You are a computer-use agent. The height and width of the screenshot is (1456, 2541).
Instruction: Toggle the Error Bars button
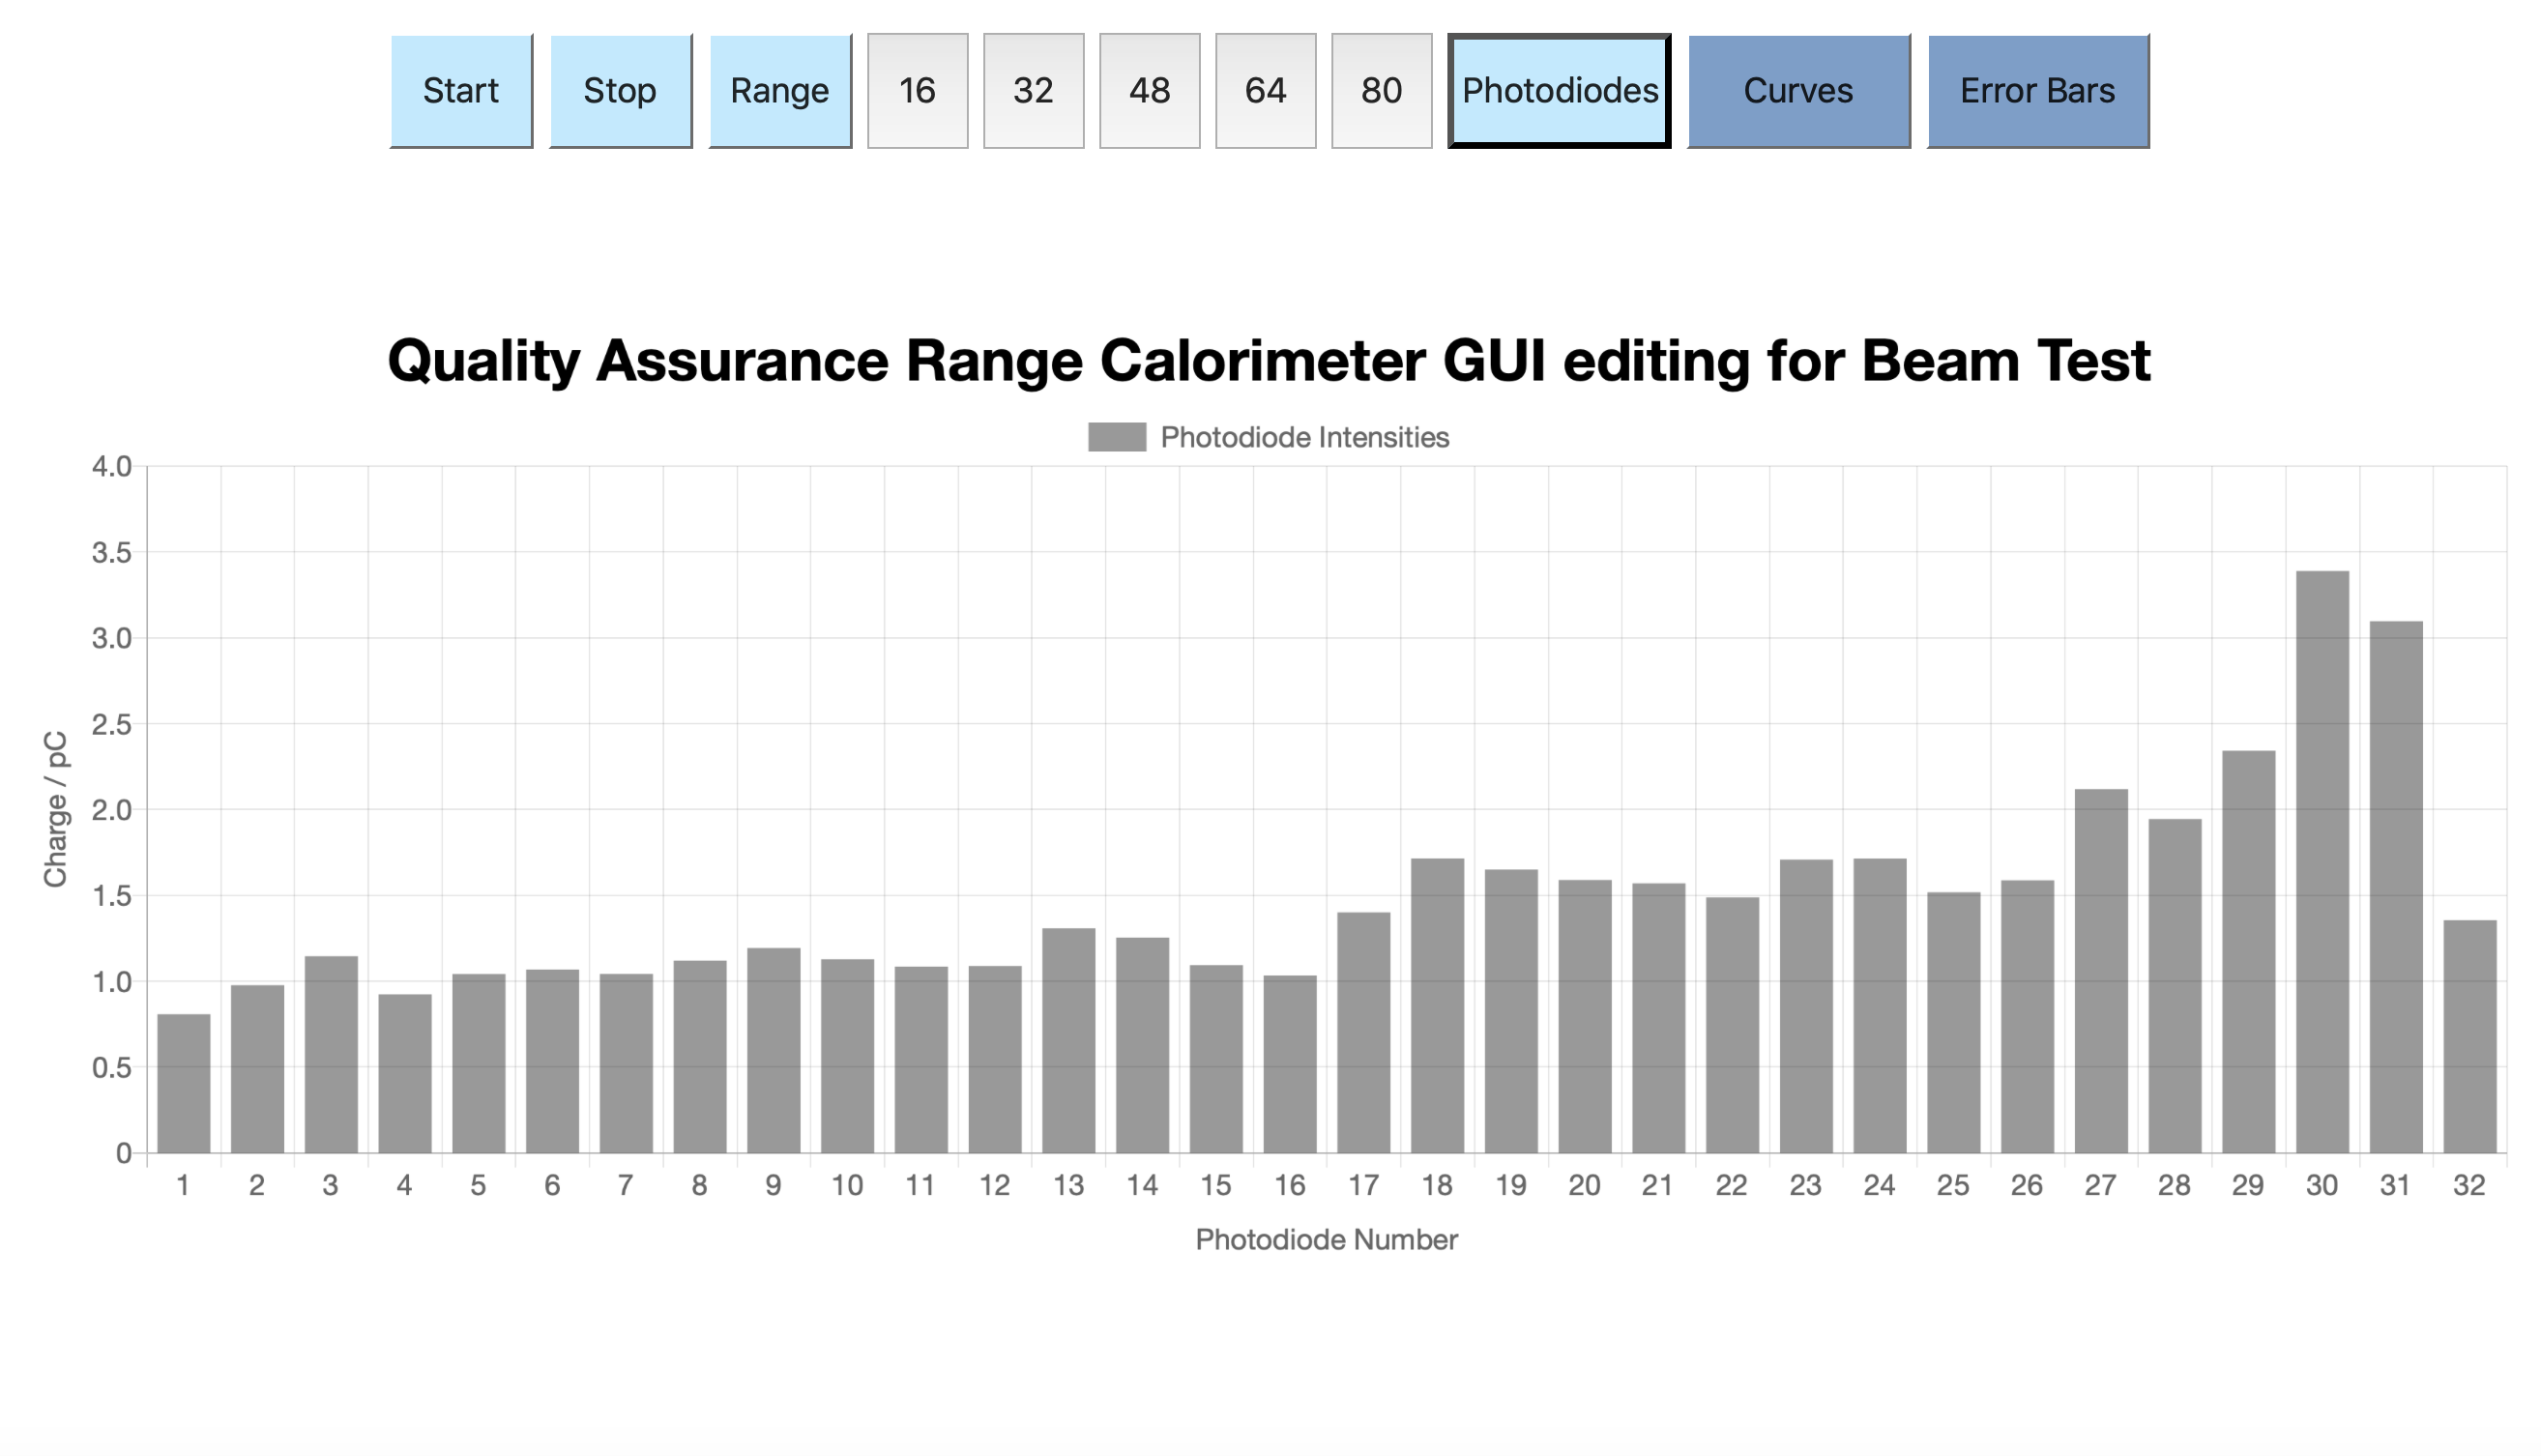click(2037, 91)
